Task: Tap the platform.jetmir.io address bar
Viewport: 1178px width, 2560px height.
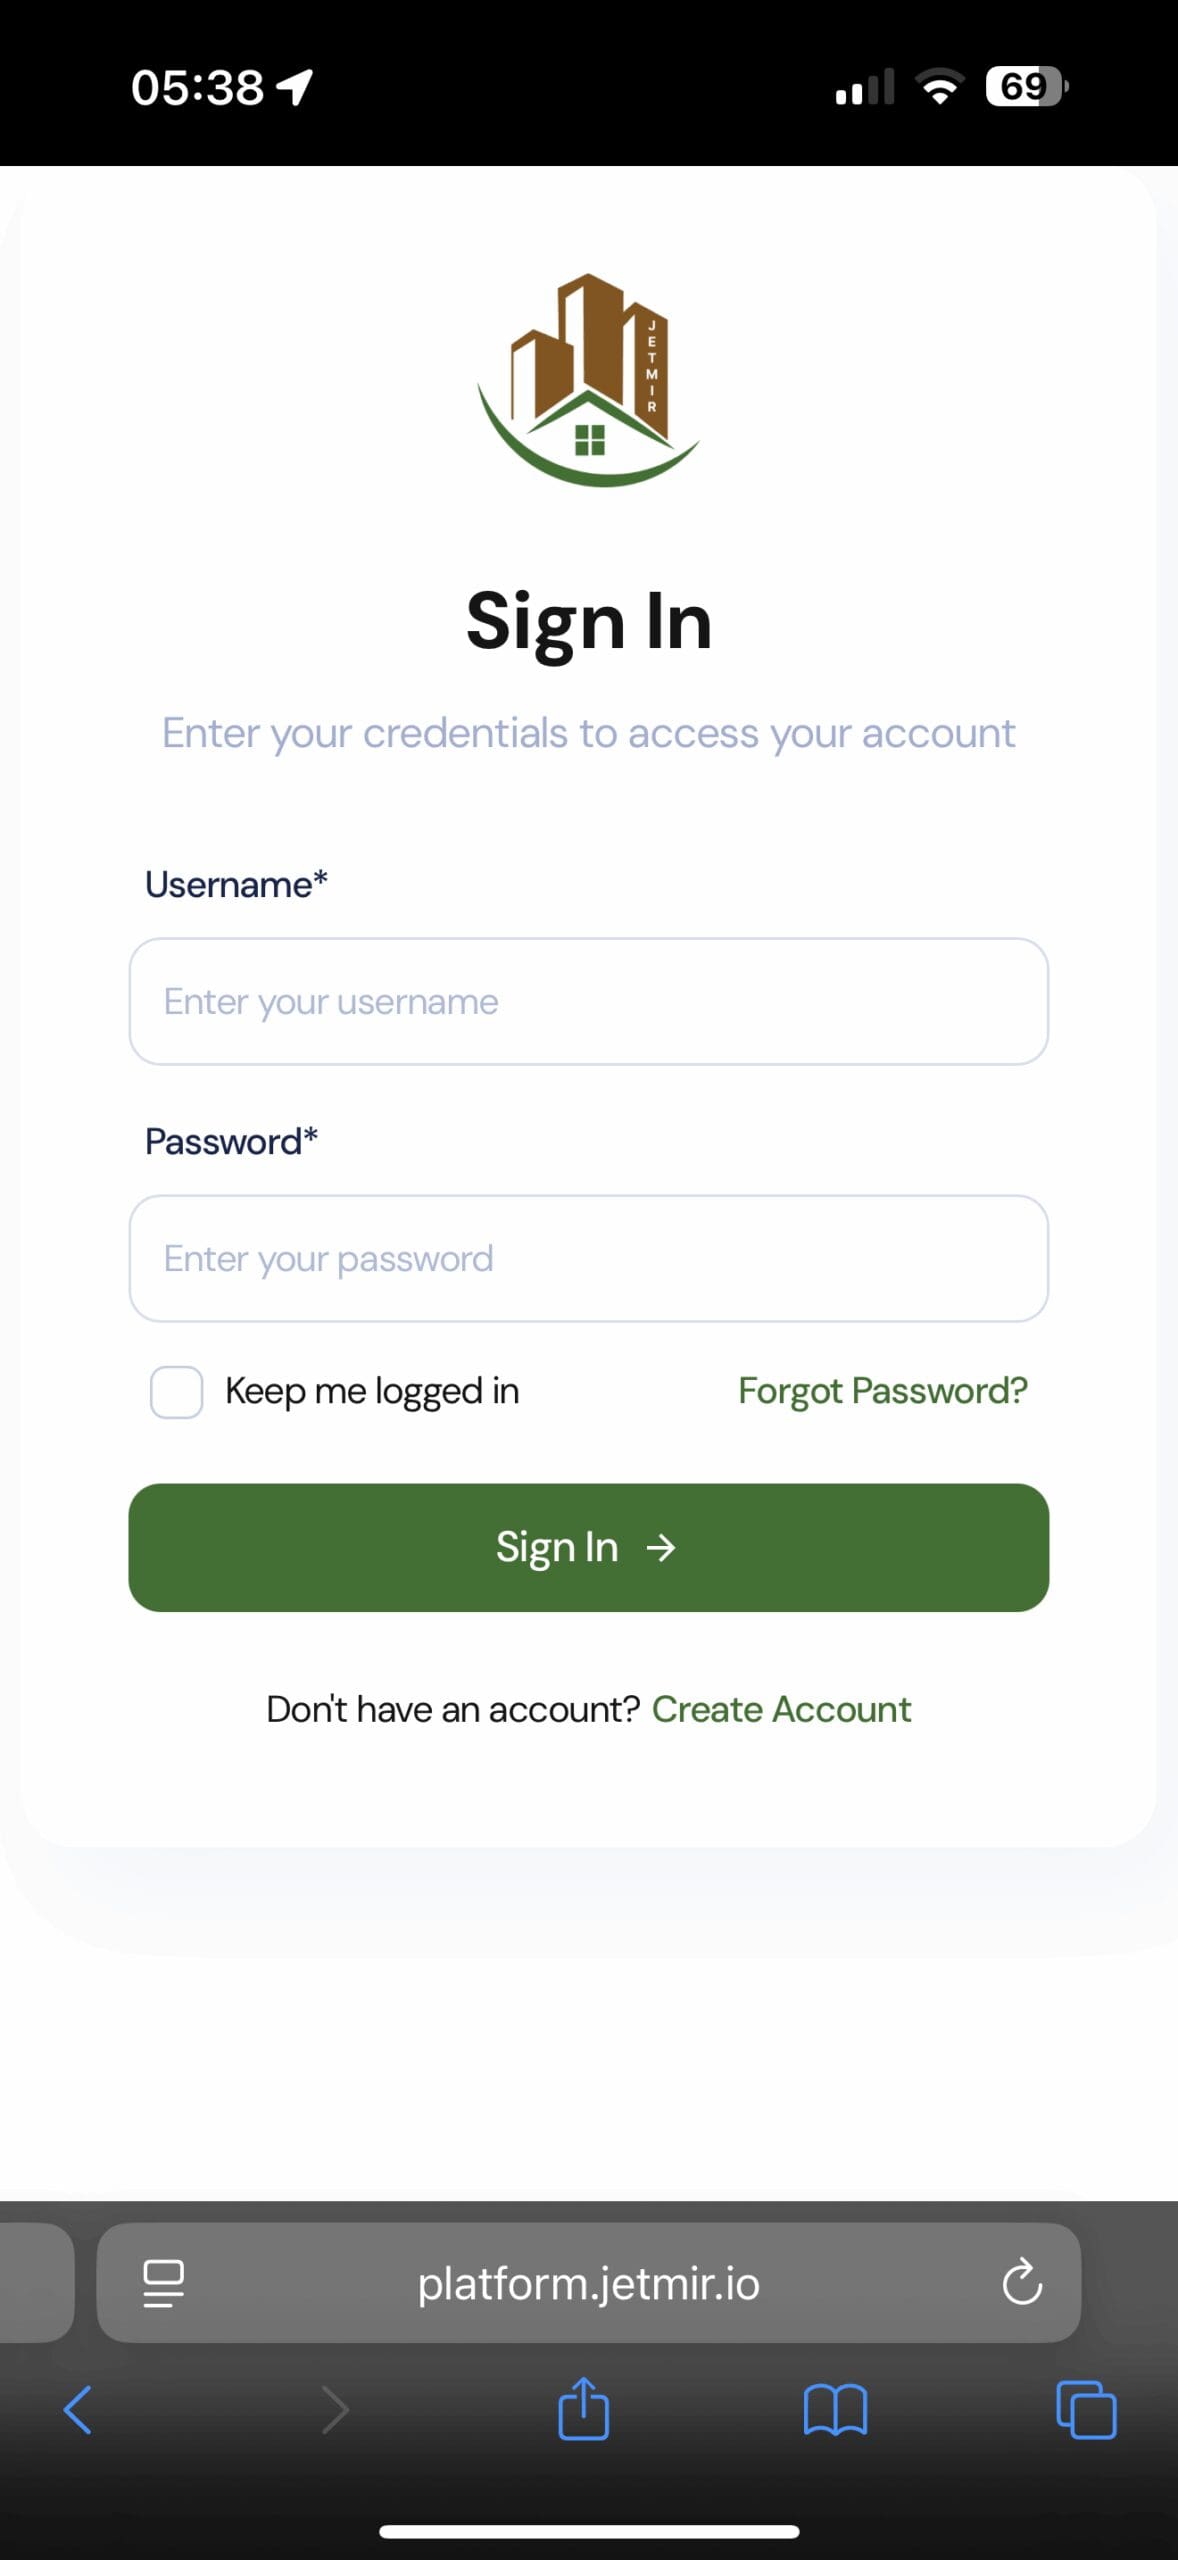Action: [588, 2283]
